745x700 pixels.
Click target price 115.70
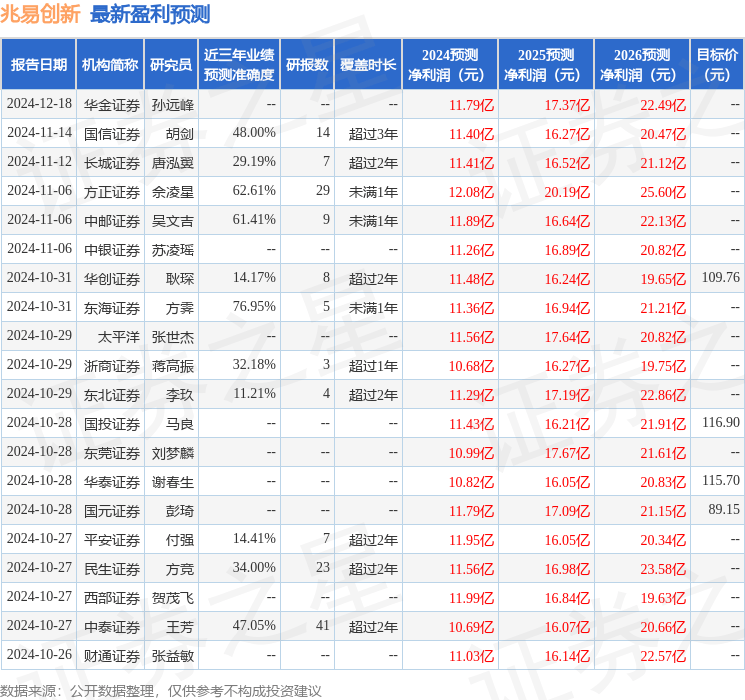(721, 480)
